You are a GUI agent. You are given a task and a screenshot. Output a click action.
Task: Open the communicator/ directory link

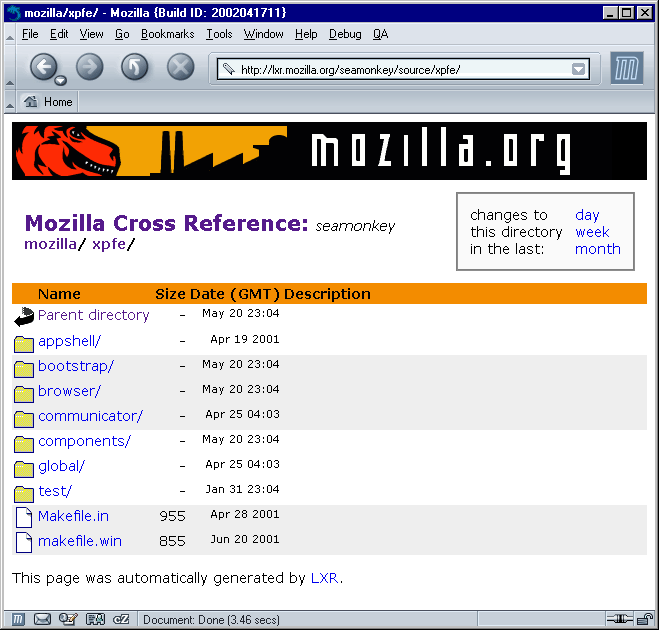click(90, 416)
